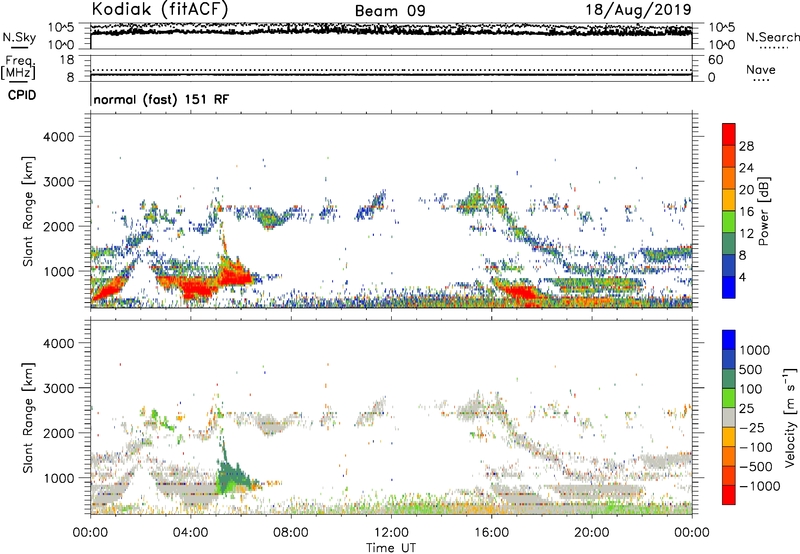
Task: Click the '500' label on the Velocity colorbar
Action: click(x=751, y=369)
